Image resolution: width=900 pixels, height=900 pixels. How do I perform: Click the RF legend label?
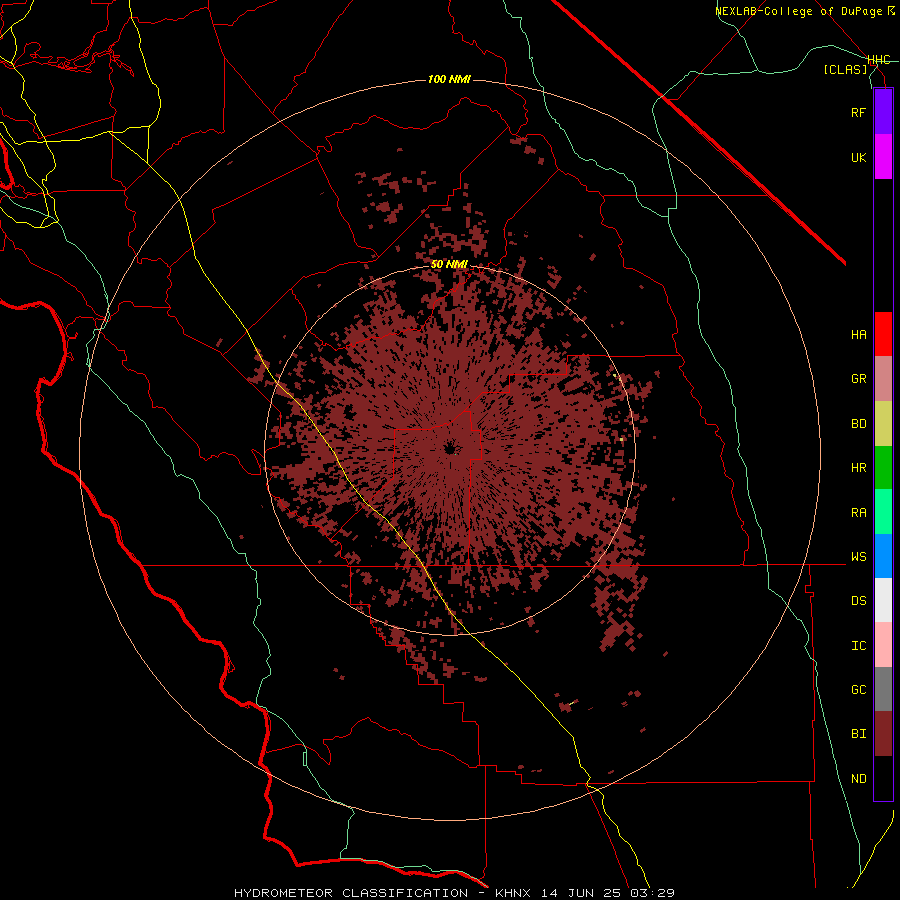[858, 112]
